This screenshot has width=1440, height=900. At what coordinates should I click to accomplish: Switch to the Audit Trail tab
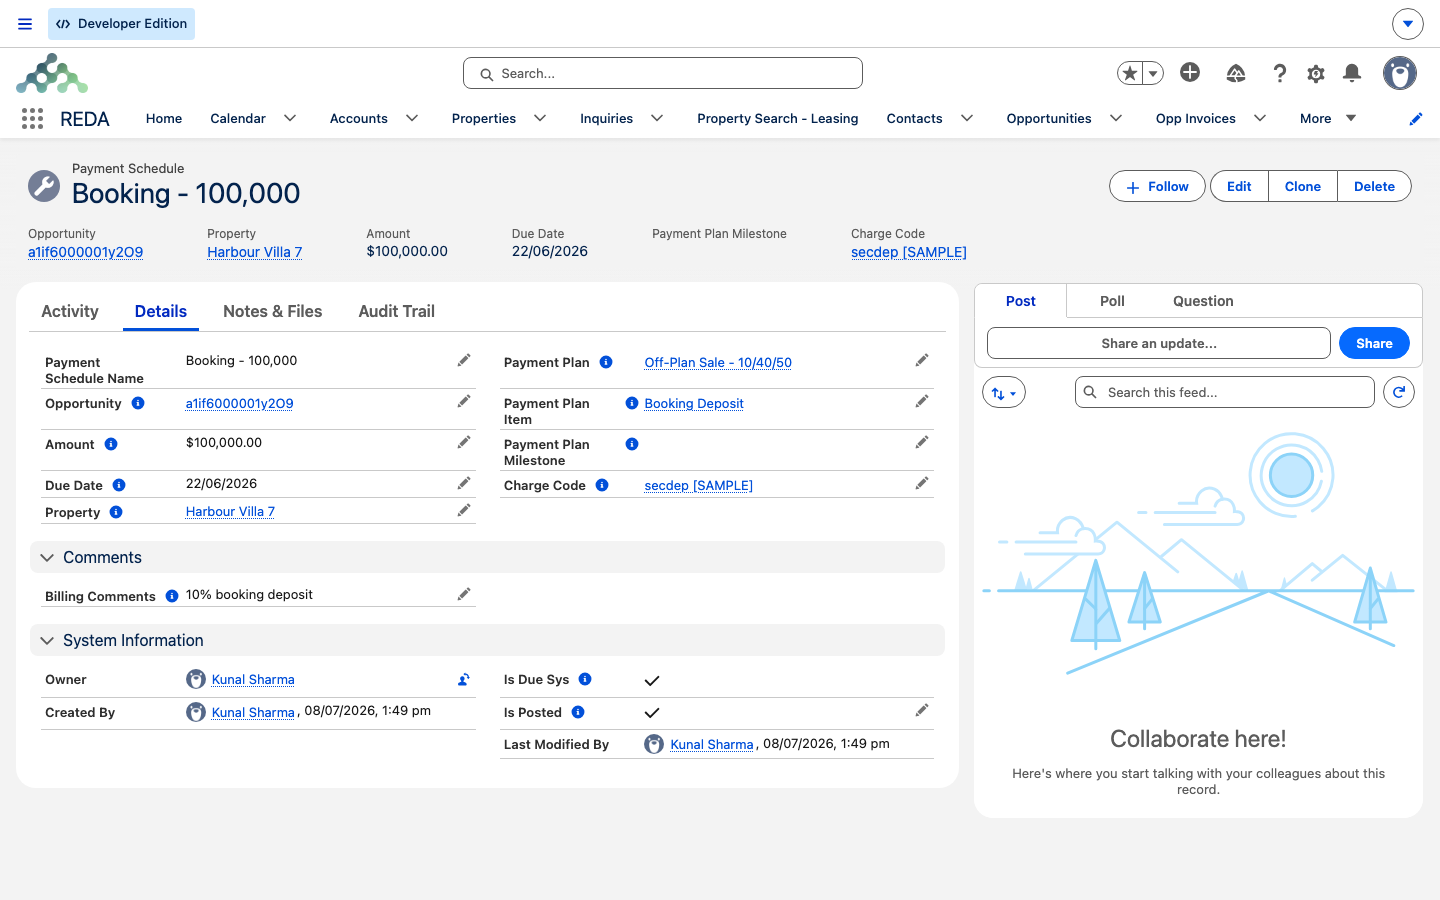pyautogui.click(x=396, y=311)
